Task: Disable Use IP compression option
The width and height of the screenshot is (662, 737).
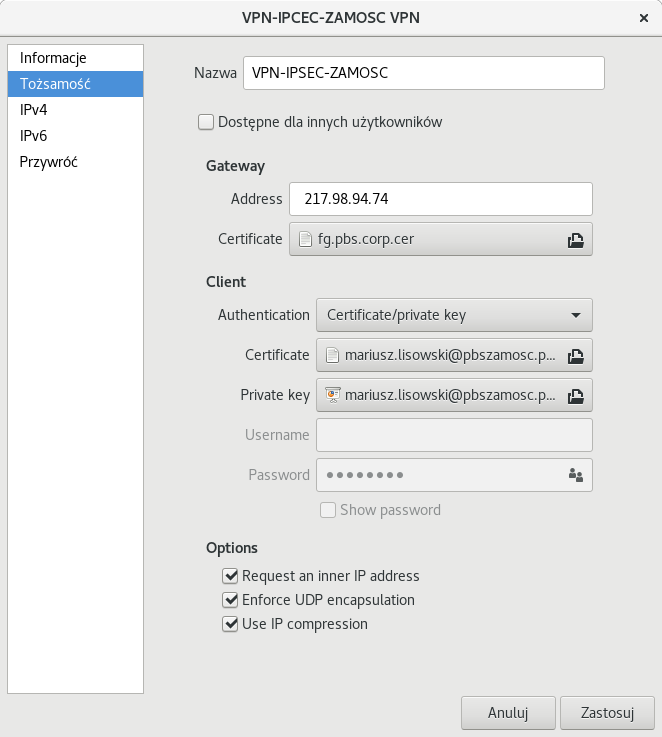Action: 231,624
